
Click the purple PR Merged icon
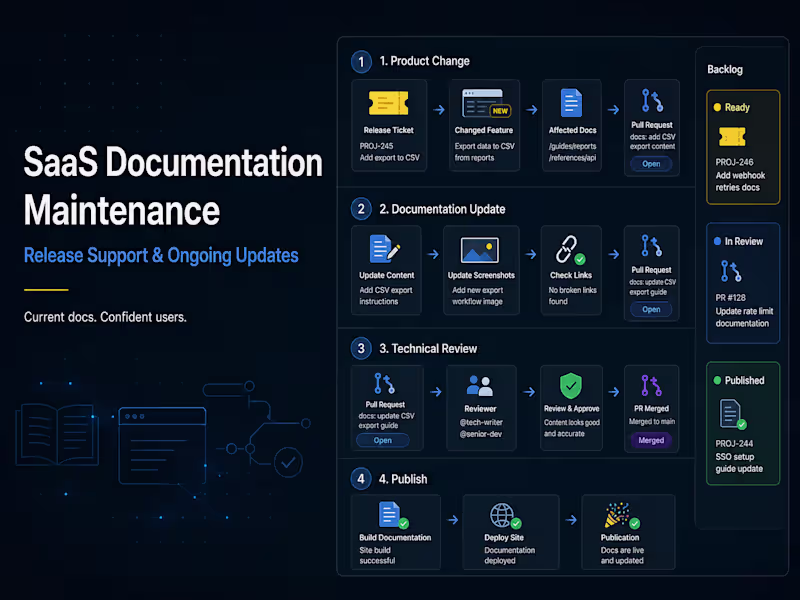652,386
